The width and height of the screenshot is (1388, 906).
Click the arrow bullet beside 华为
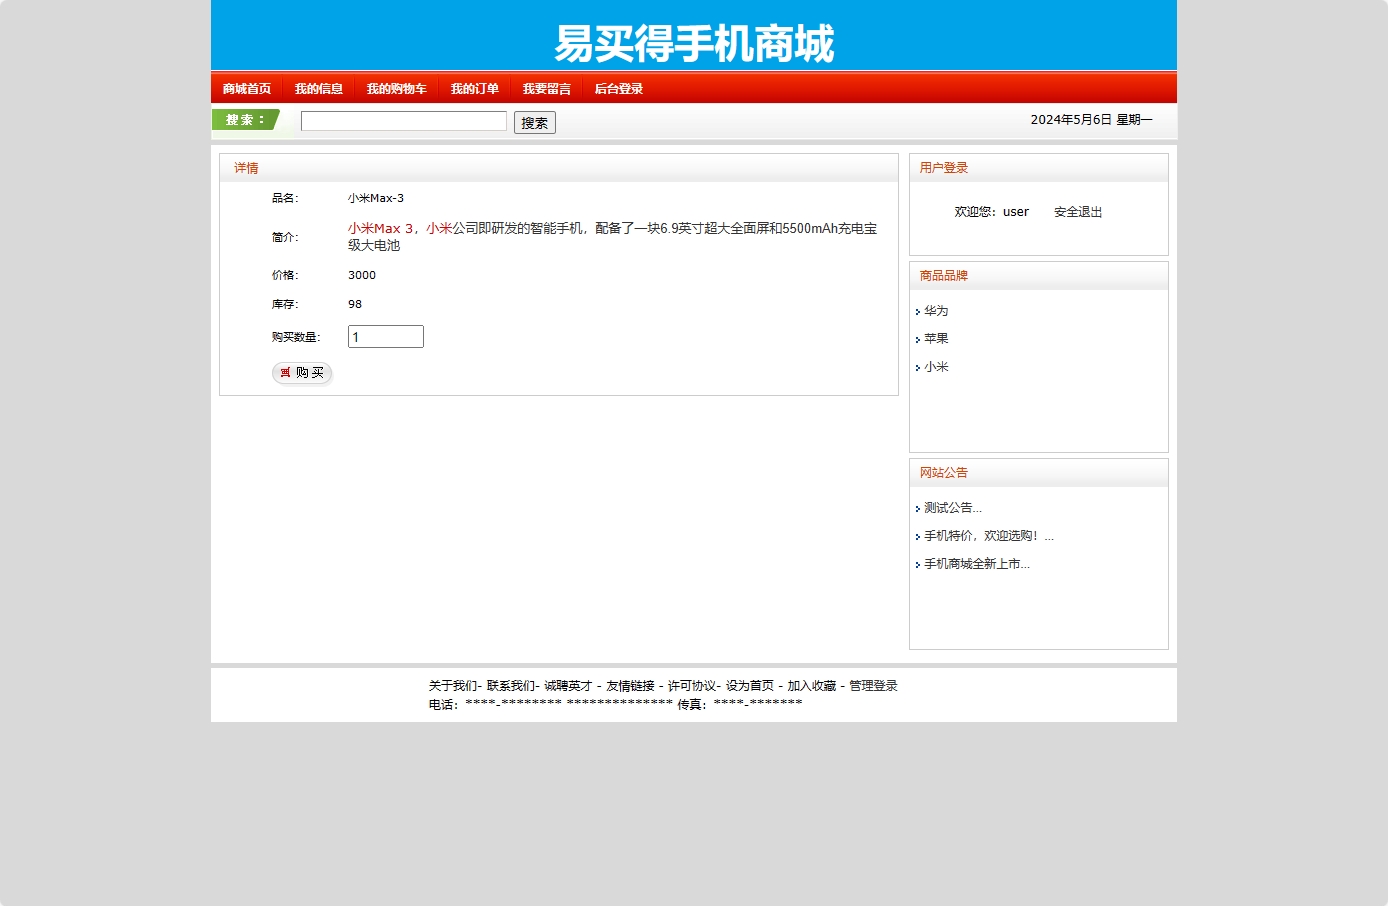(919, 312)
